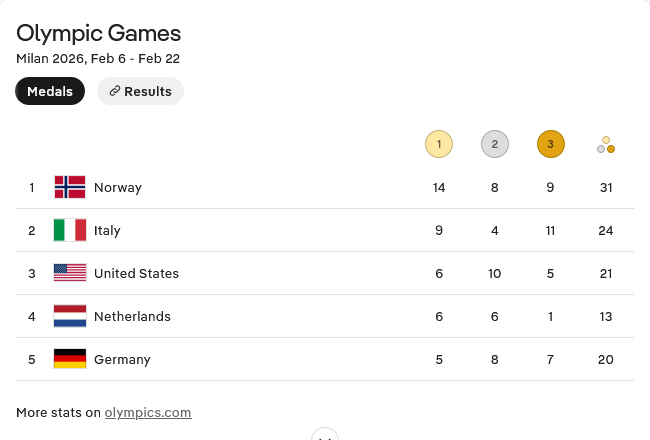
Task: Select the United States row label
Action: (x=136, y=273)
